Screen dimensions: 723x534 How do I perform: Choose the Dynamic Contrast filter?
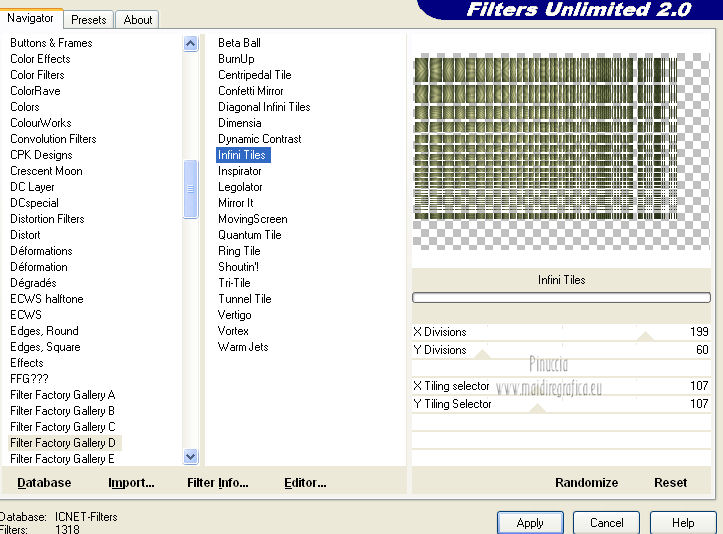(x=260, y=139)
